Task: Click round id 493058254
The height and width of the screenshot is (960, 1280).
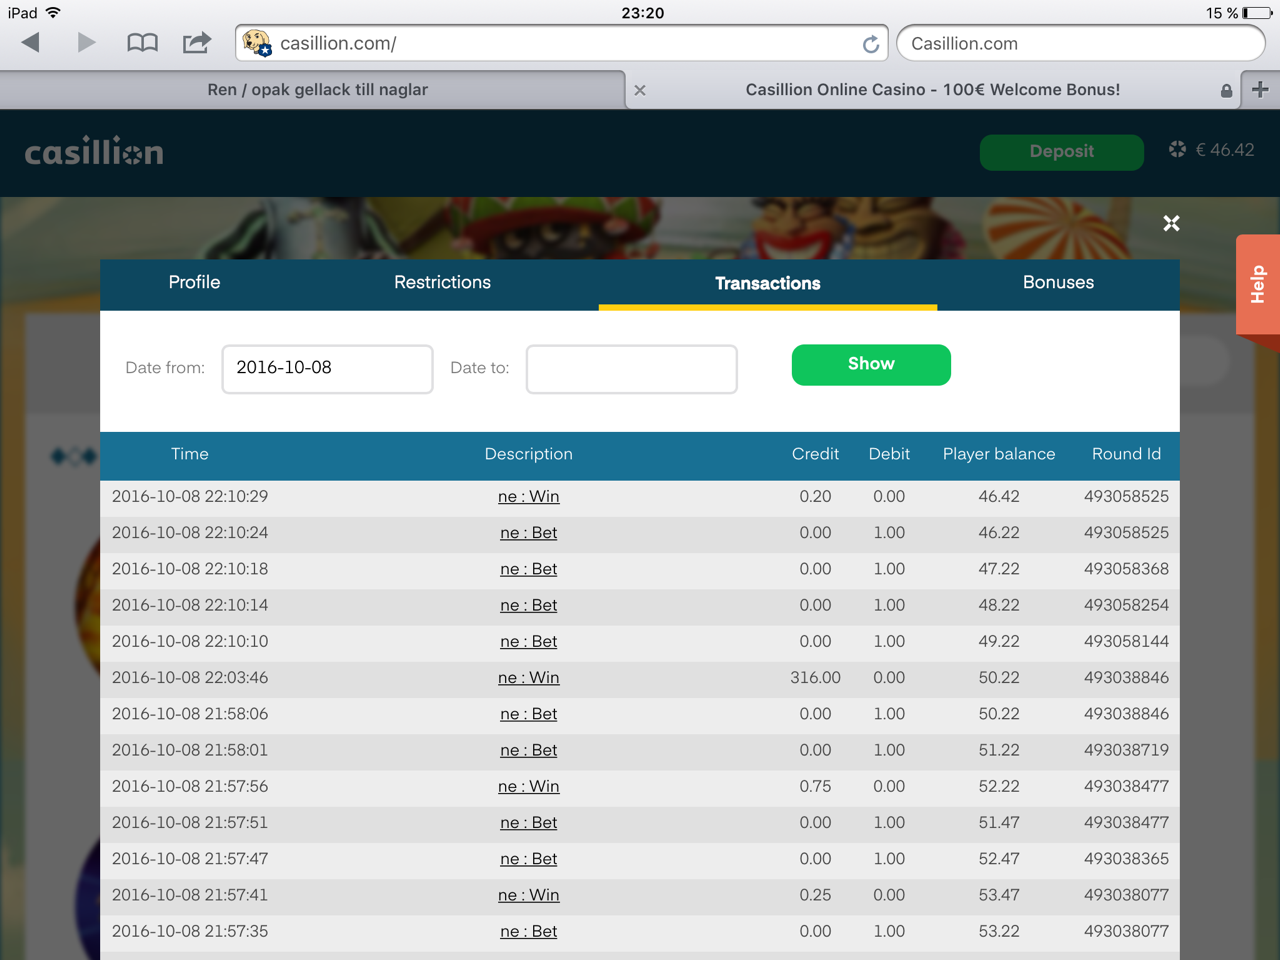Action: [x=1126, y=605]
